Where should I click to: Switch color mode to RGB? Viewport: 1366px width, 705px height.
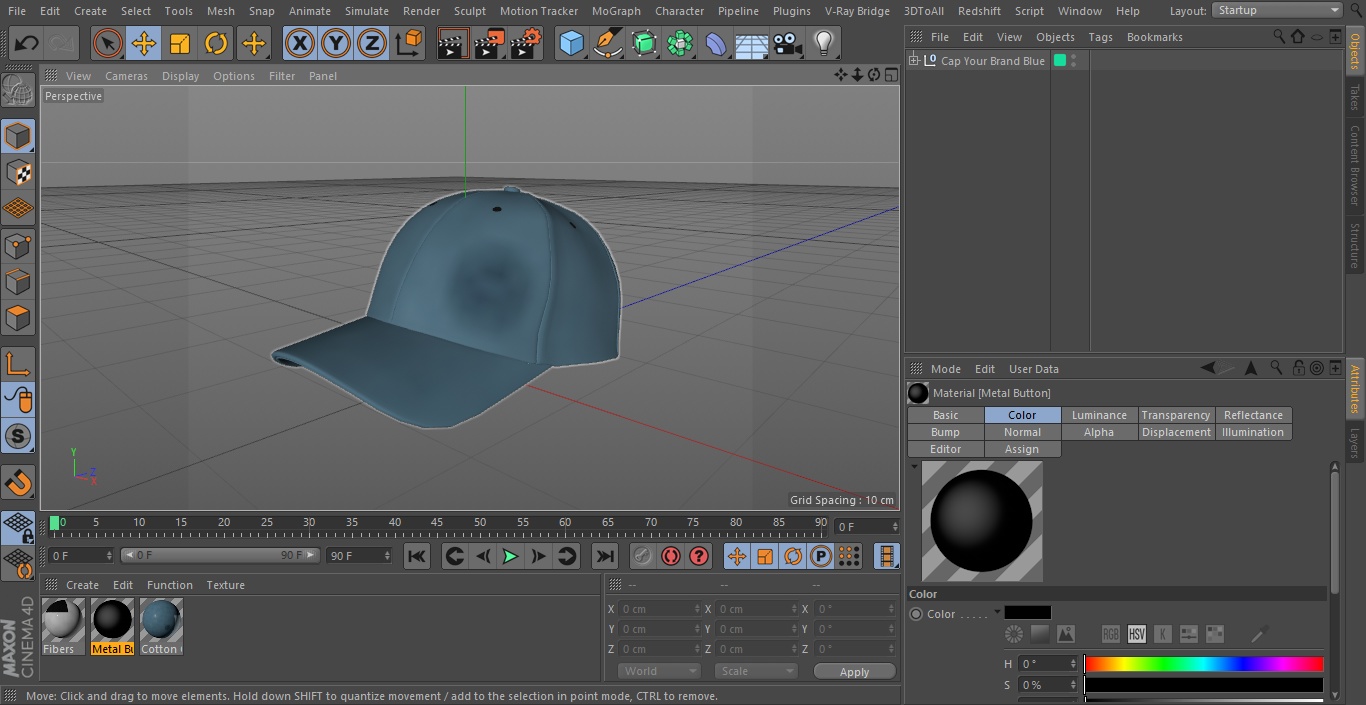[1111, 634]
